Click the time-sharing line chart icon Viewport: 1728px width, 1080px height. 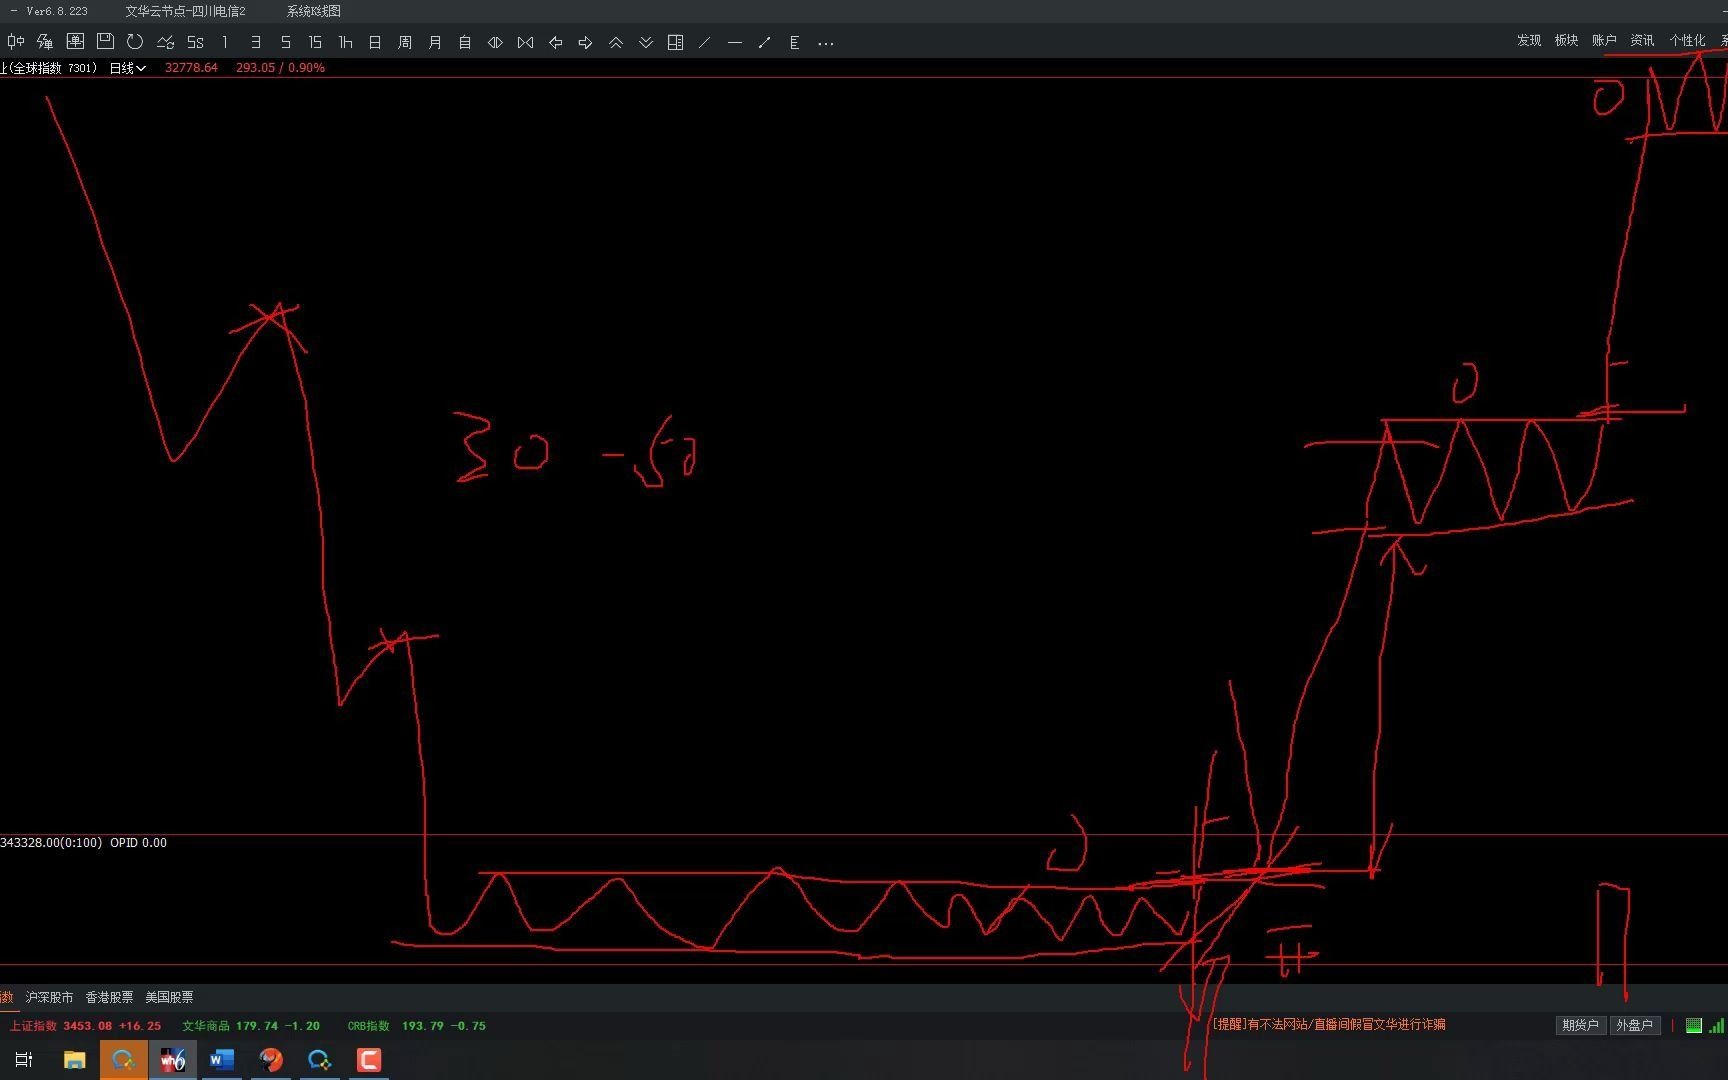click(x=165, y=42)
